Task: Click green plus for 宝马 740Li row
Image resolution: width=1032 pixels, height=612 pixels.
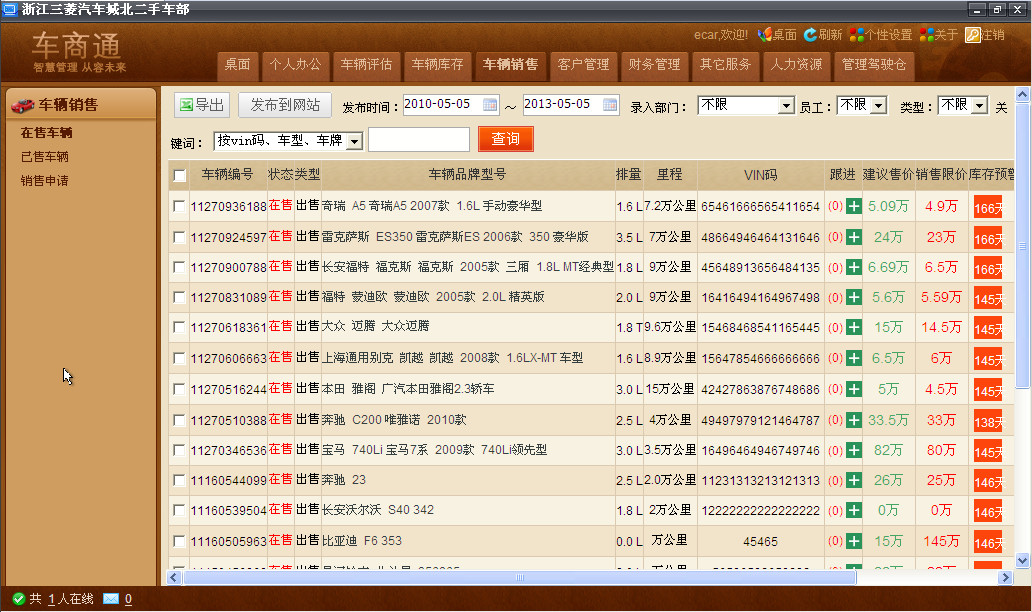Action: click(854, 450)
